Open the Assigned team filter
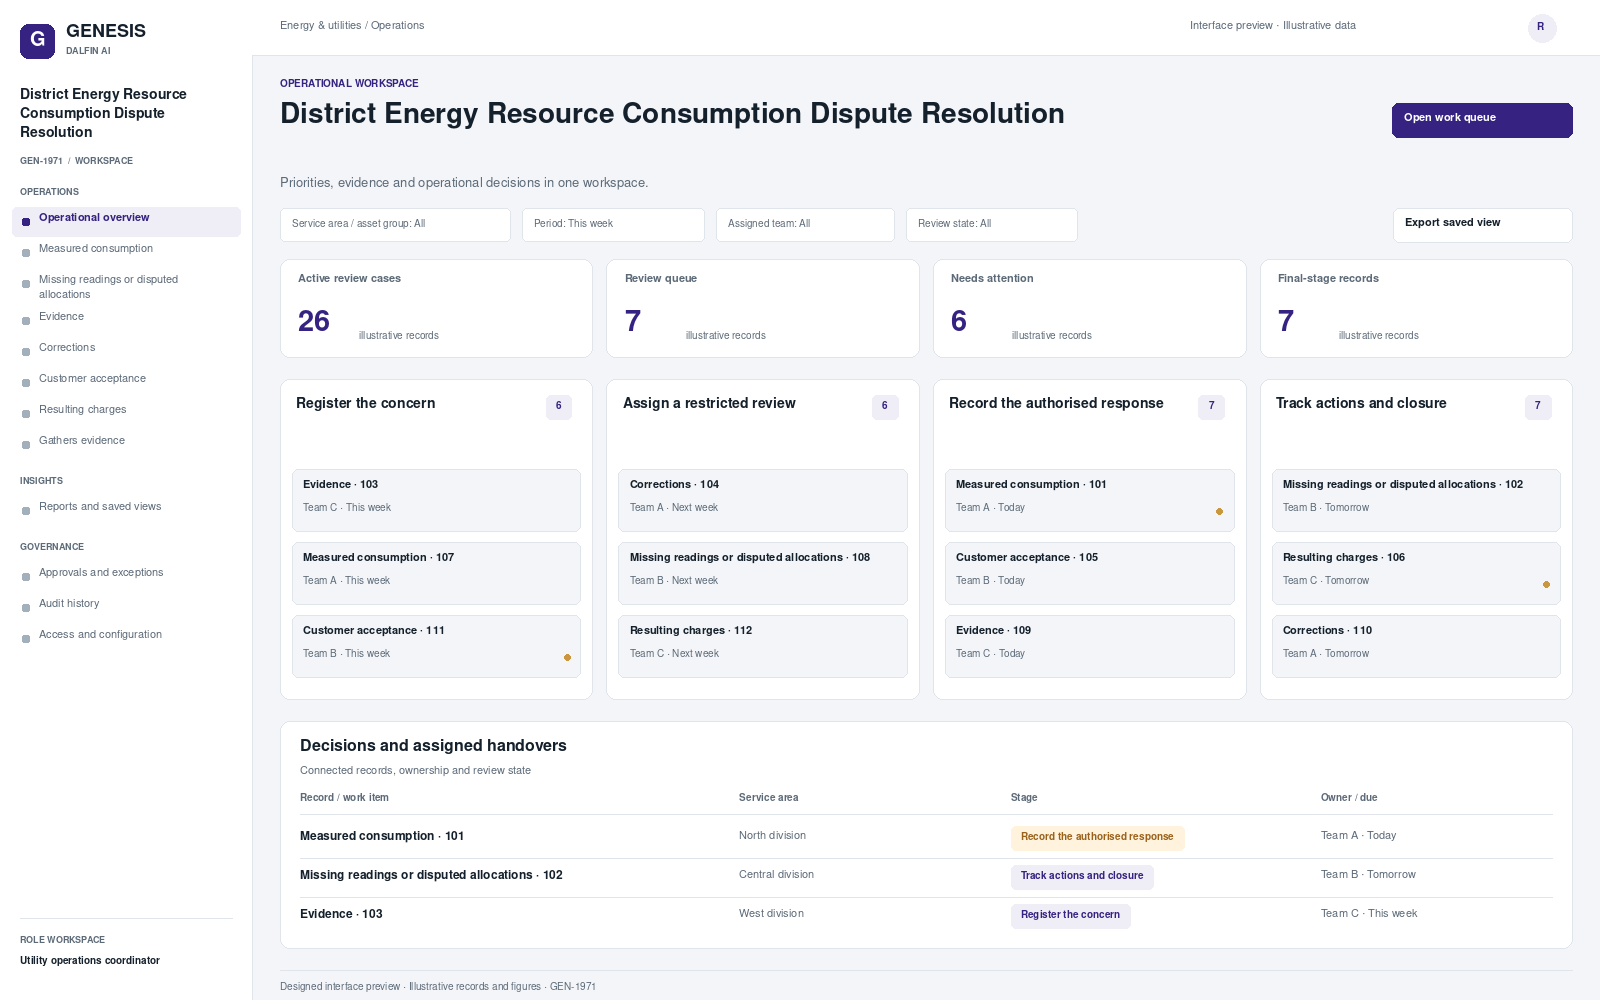Image resolution: width=1600 pixels, height=1000 pixels. [x=805, y=225]
